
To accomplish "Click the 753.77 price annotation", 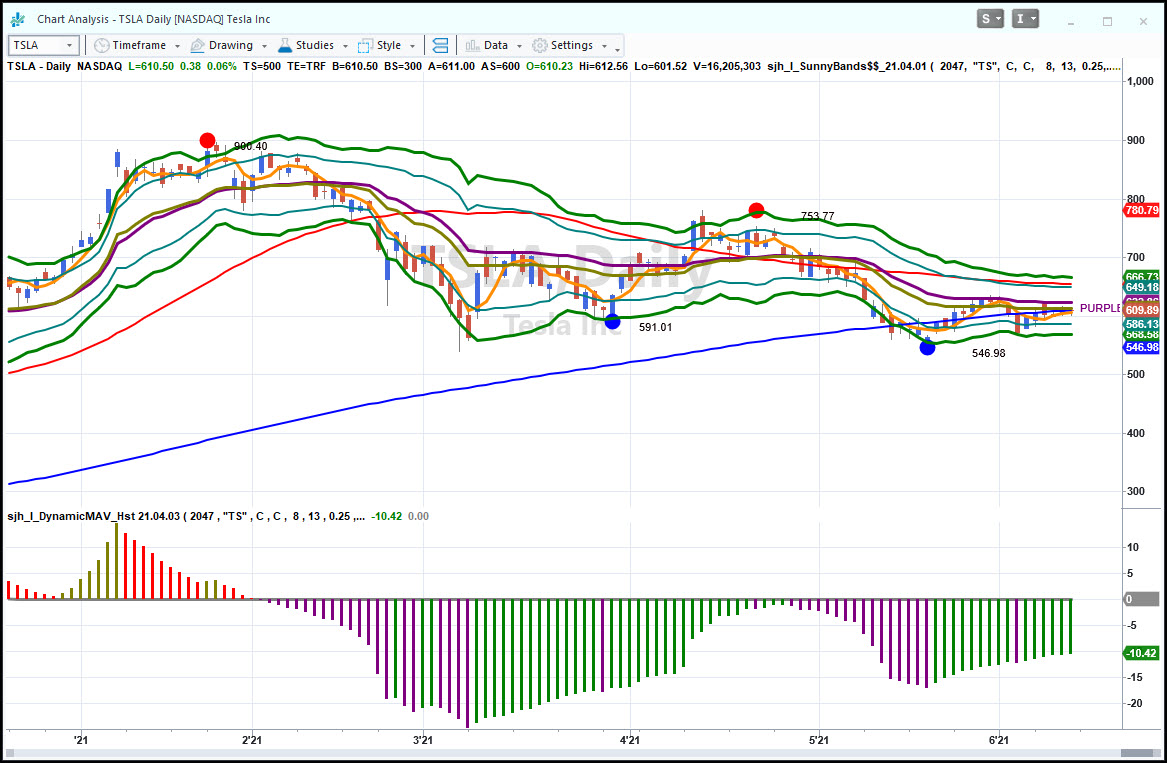I will point(817,217).
